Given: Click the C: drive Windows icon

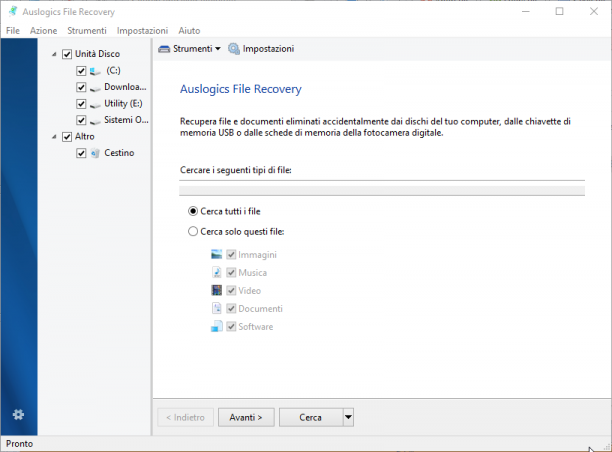Looking at the screenshot, I should (x=95, y=71).
